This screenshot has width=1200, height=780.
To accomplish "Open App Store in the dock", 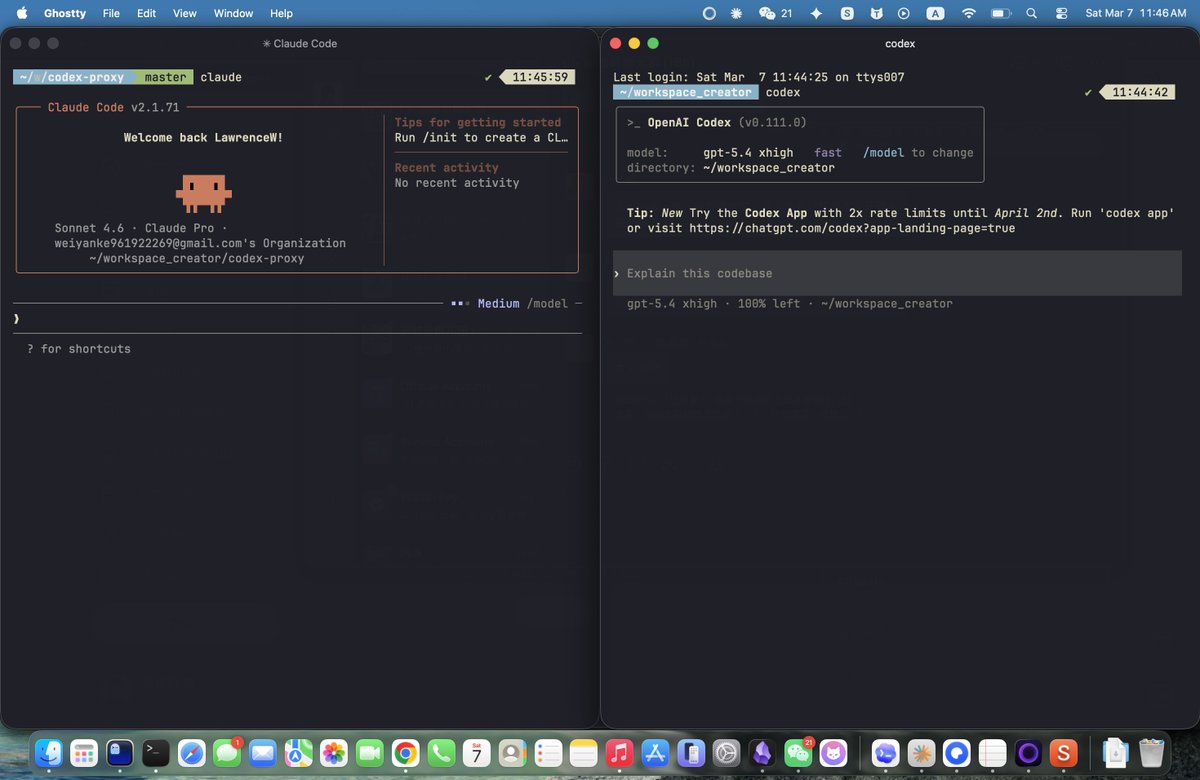I will coord(655,752).
